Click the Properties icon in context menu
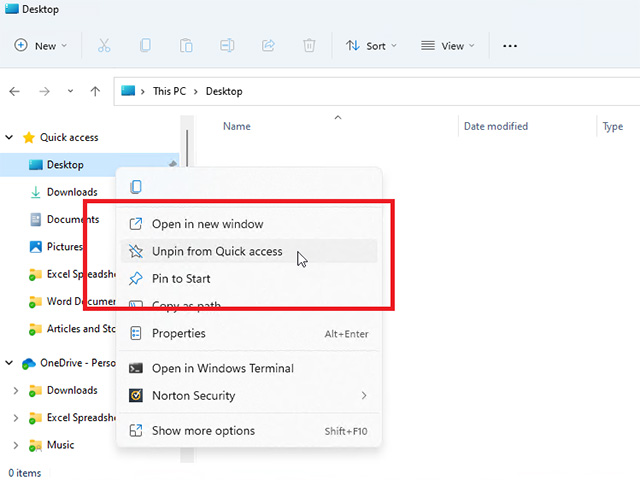Screen dimensions: 640x480 tap(136, 333)
